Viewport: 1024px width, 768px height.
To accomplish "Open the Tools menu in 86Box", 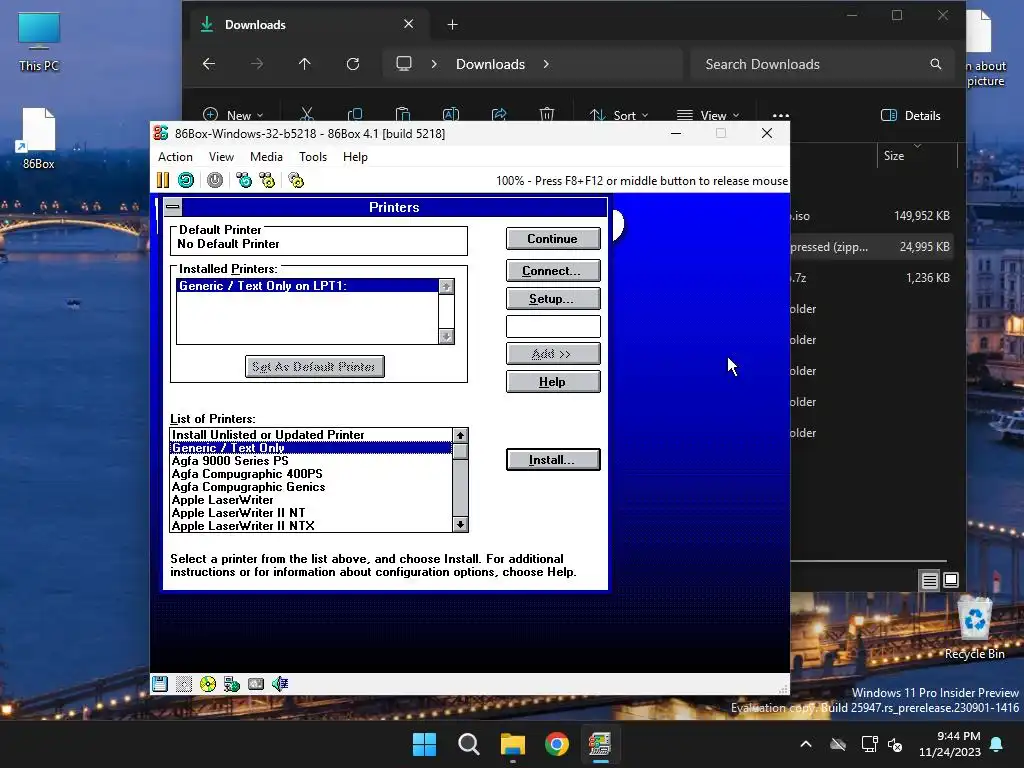I will pos(313,157).
